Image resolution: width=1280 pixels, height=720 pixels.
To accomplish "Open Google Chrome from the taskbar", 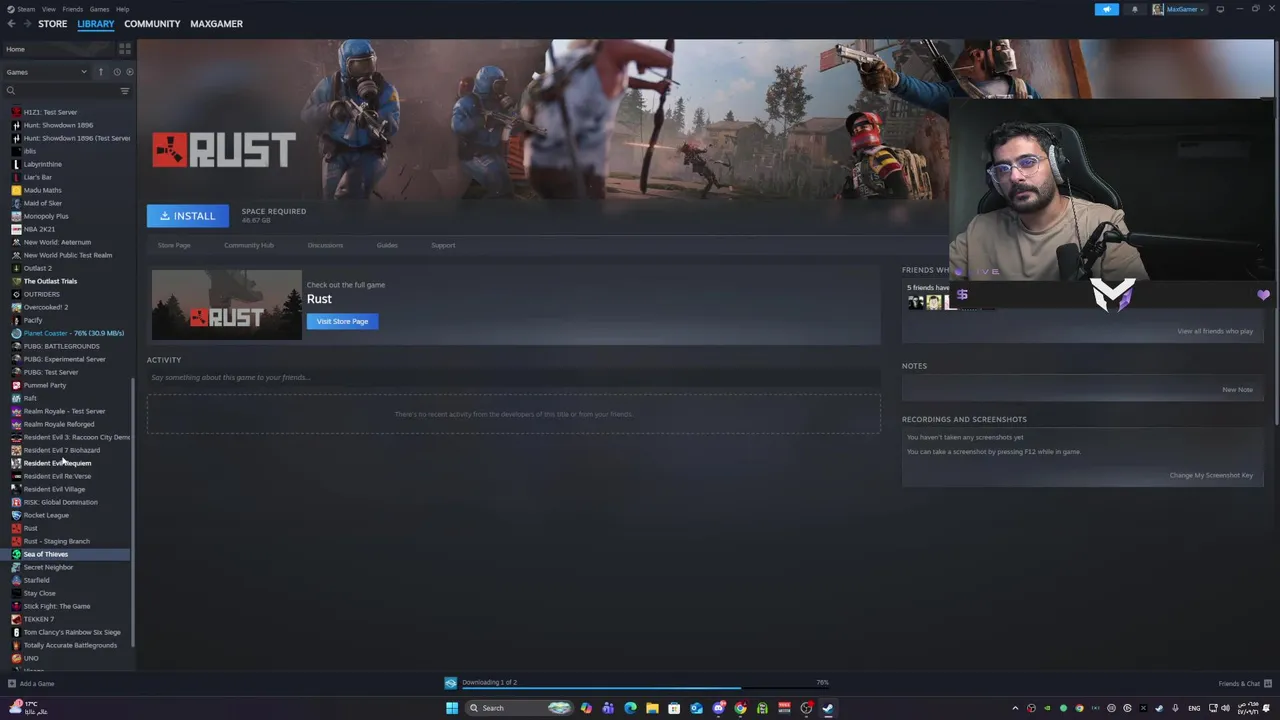I will (740, 708).
